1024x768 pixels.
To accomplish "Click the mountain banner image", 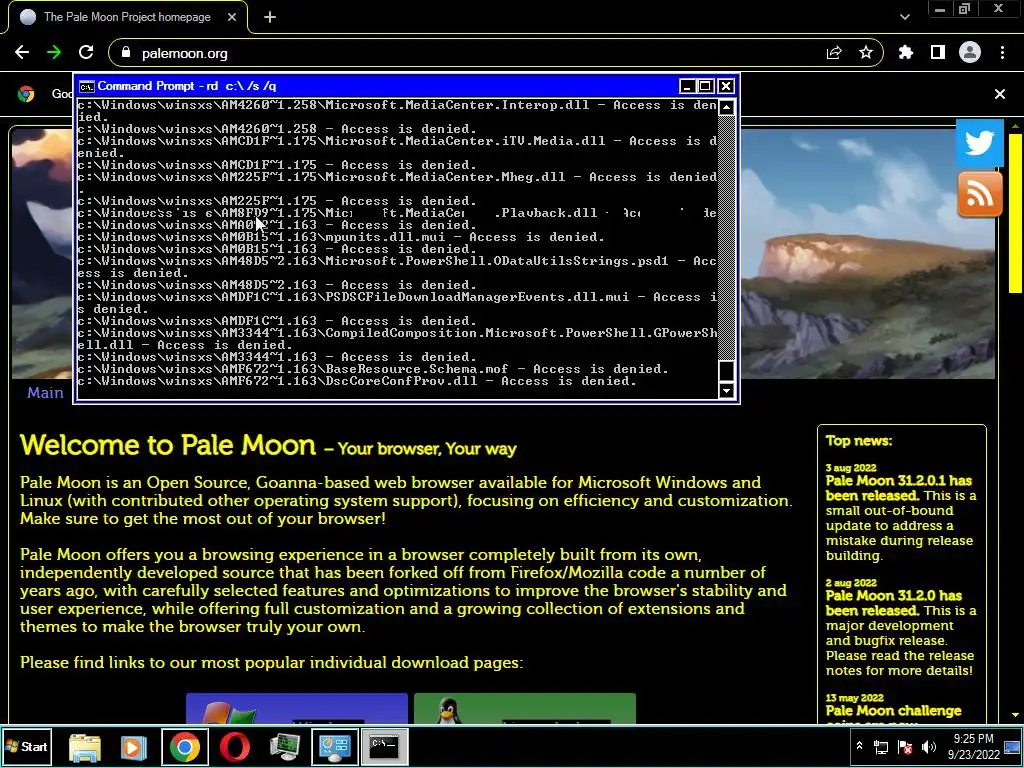I will [x=867, y=253].
